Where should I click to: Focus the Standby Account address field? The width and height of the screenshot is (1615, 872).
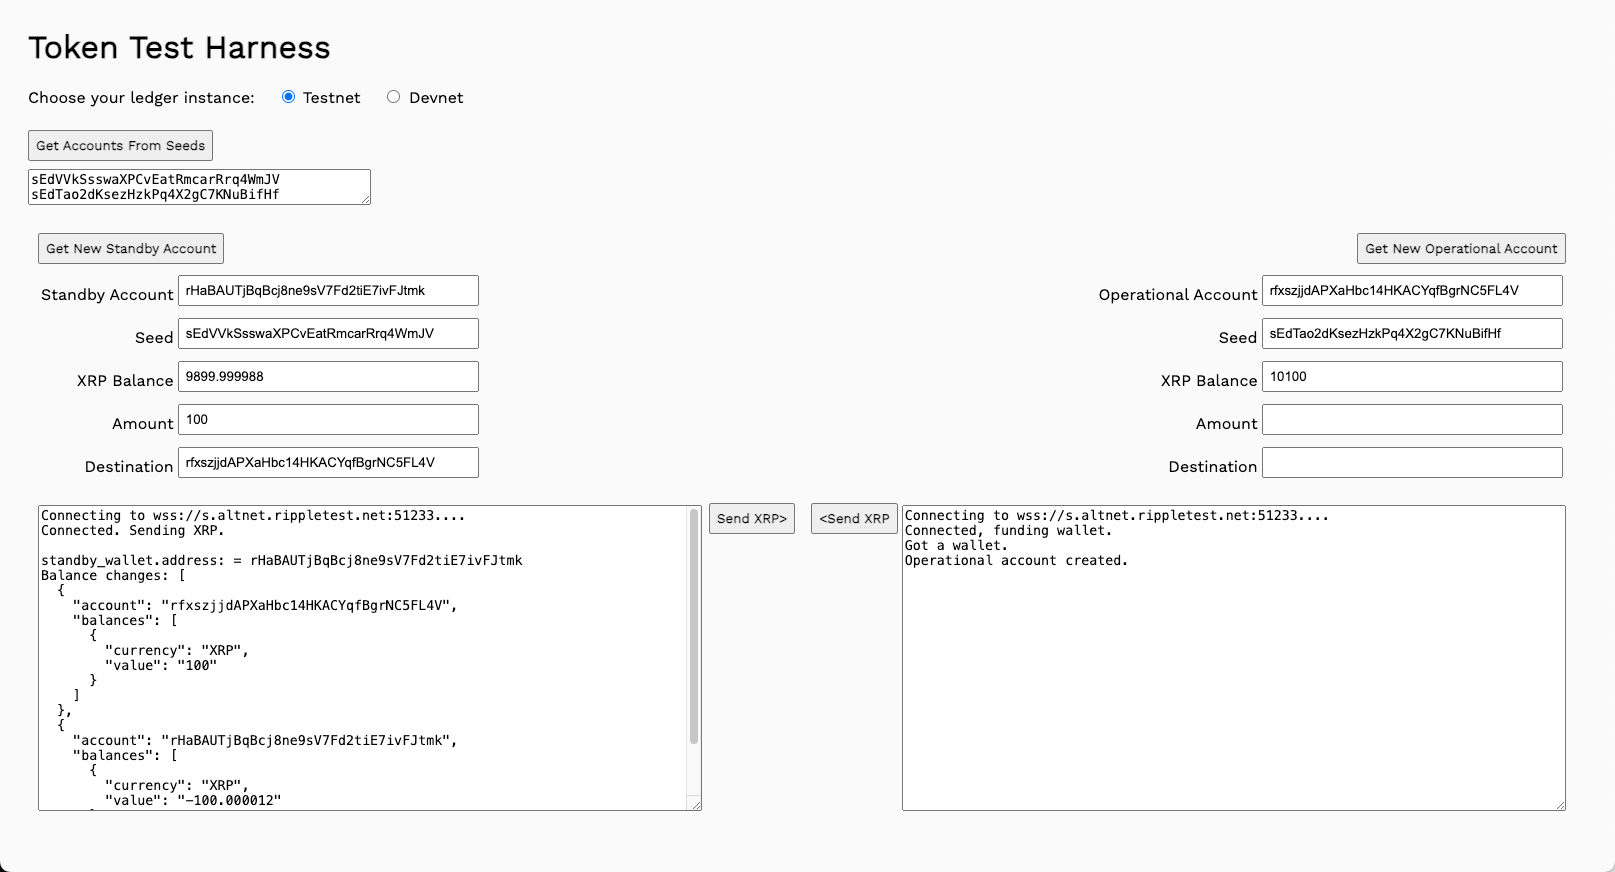pos(328,291)
